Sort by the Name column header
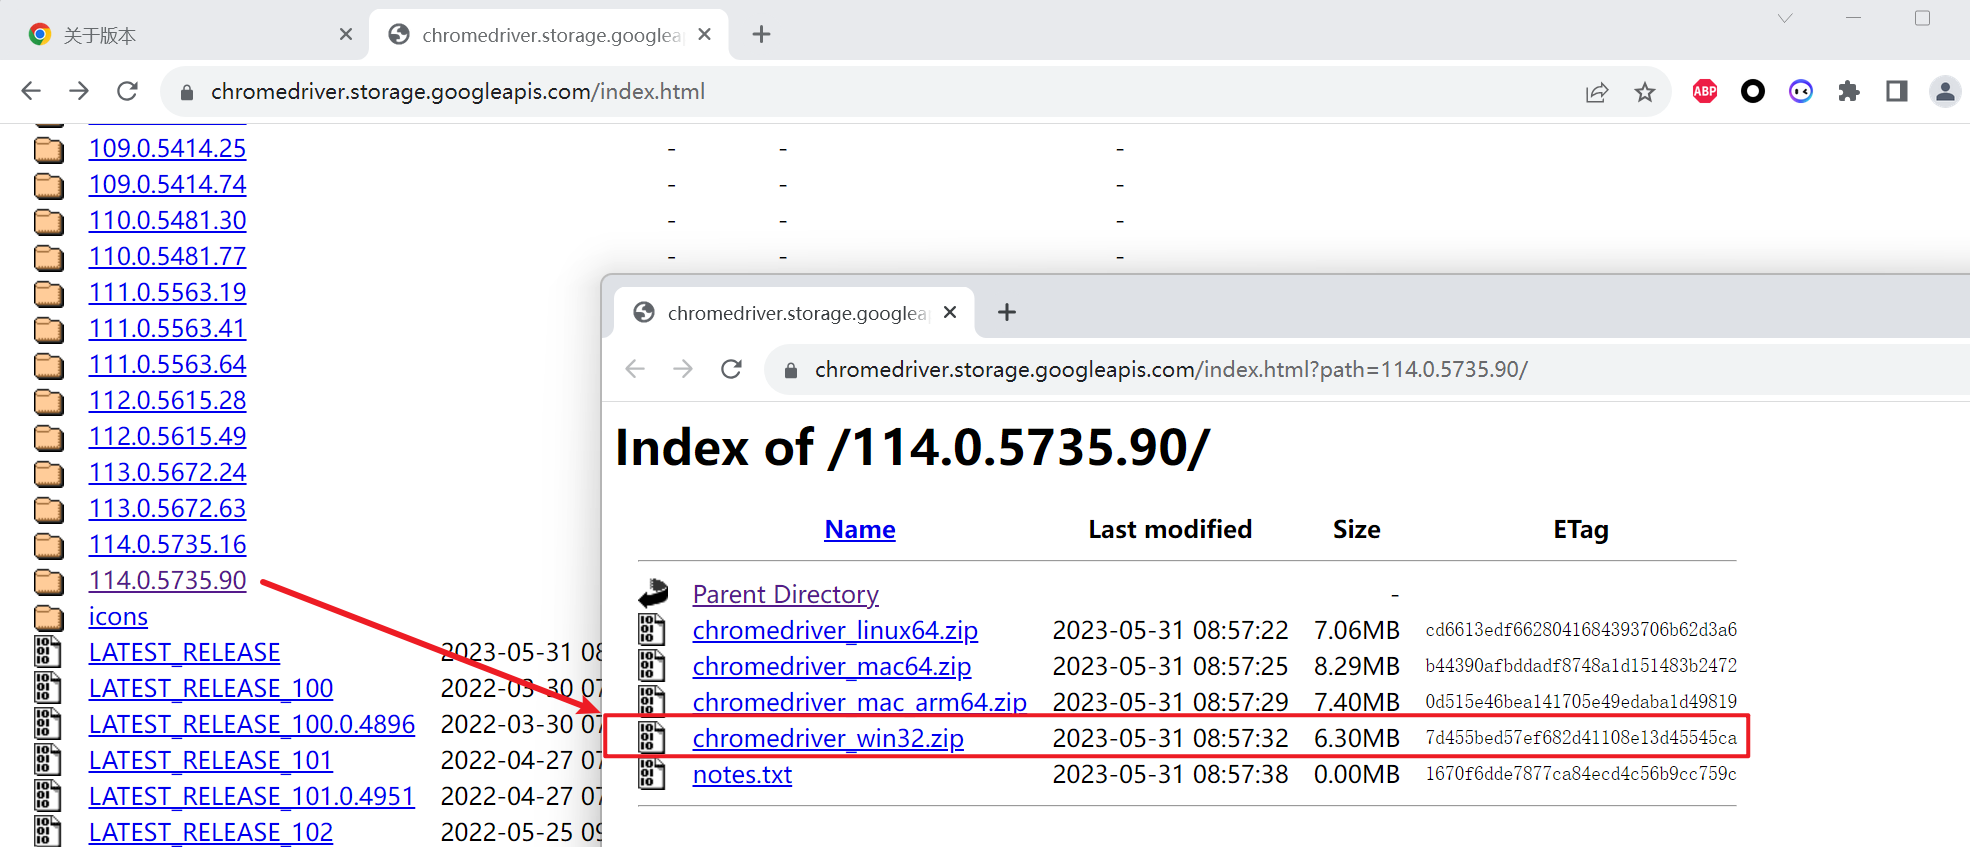 (860, 529)
